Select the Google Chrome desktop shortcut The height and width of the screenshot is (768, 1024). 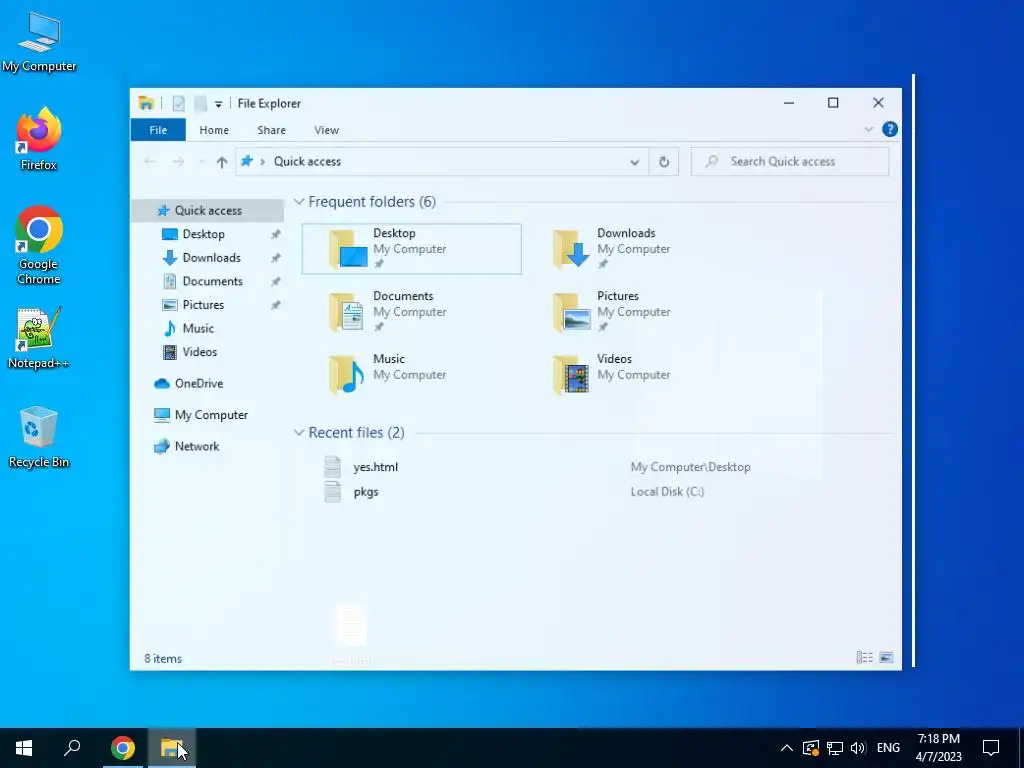coord(39,246)
